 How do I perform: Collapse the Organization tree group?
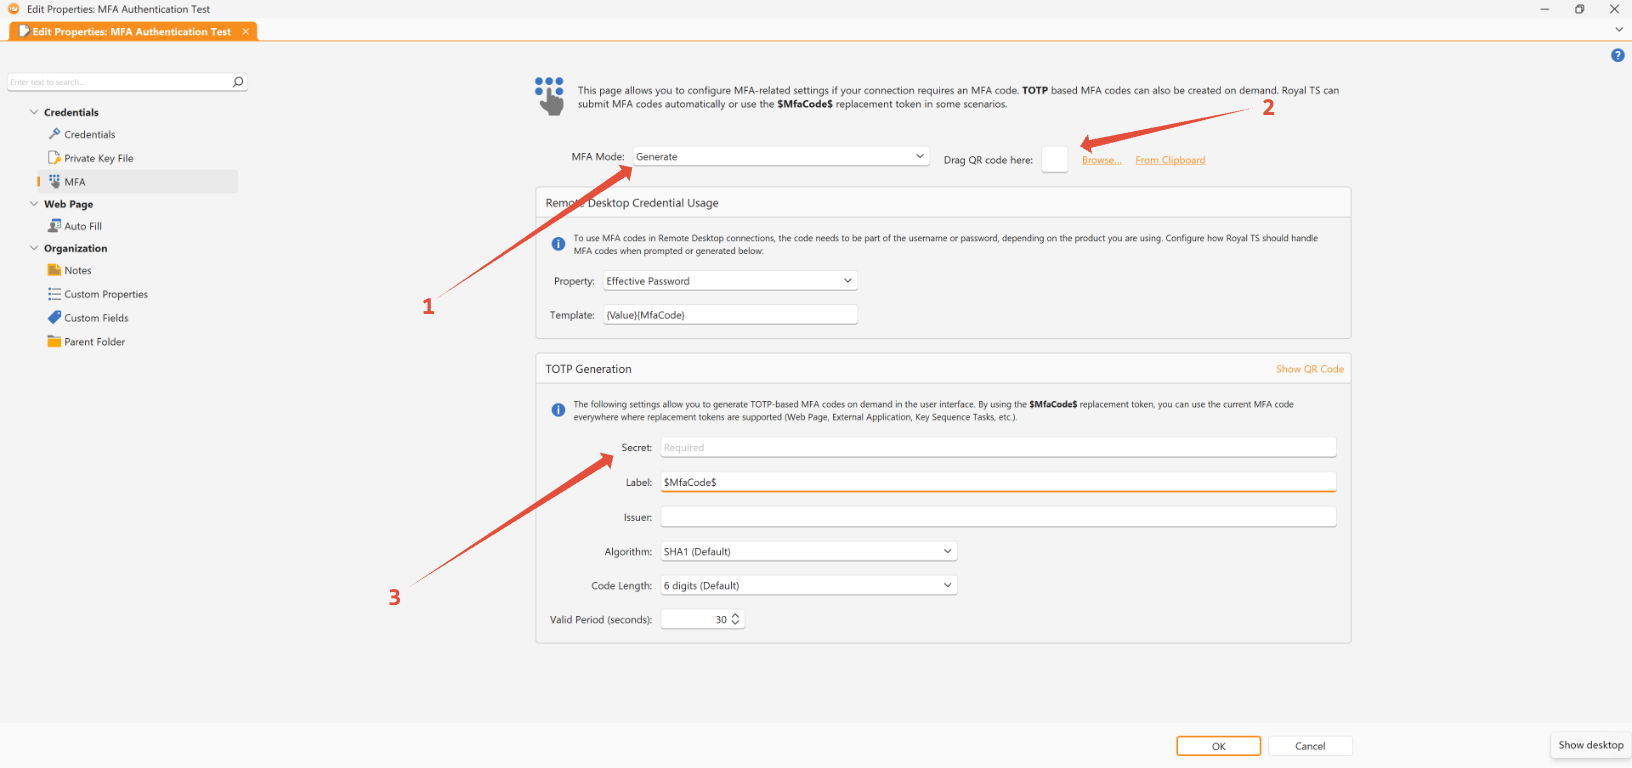pyautogui.click(x=34, y=248)
